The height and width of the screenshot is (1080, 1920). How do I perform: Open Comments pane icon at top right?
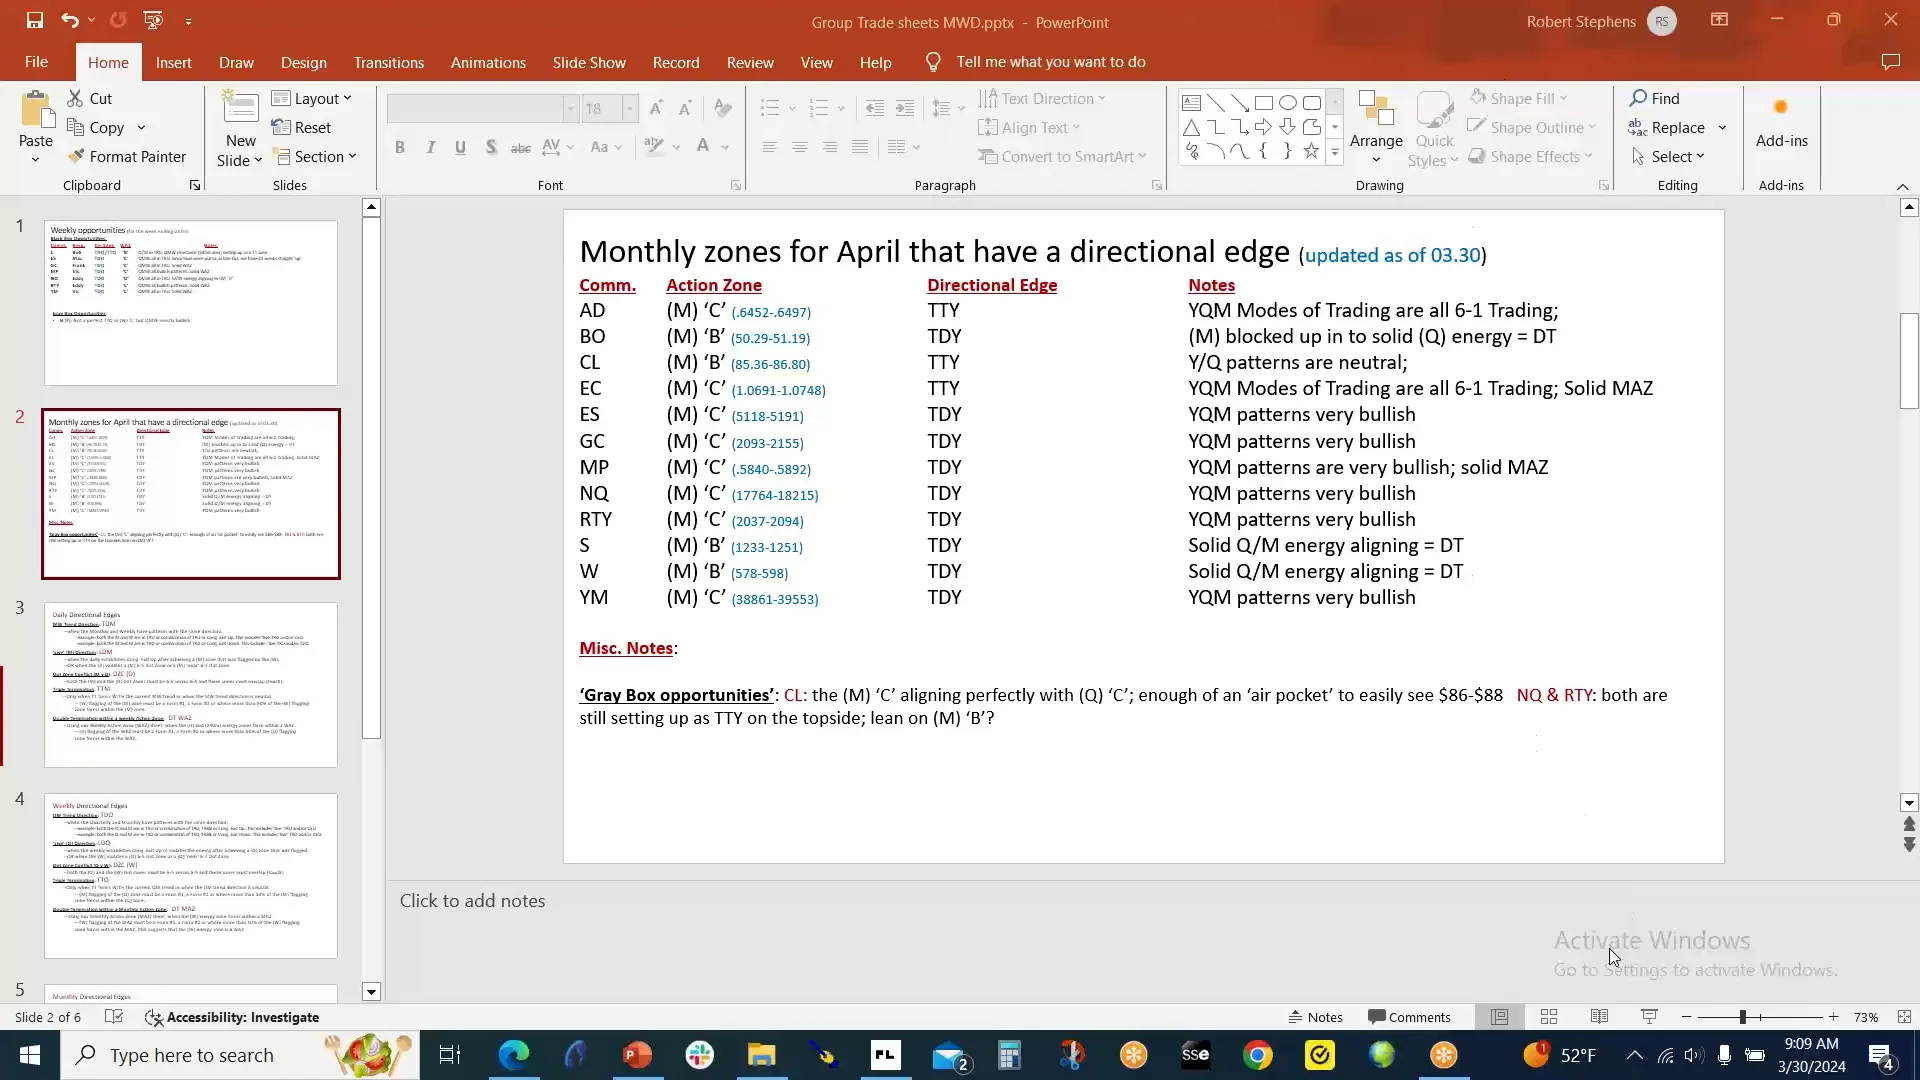click(1890, 62)
